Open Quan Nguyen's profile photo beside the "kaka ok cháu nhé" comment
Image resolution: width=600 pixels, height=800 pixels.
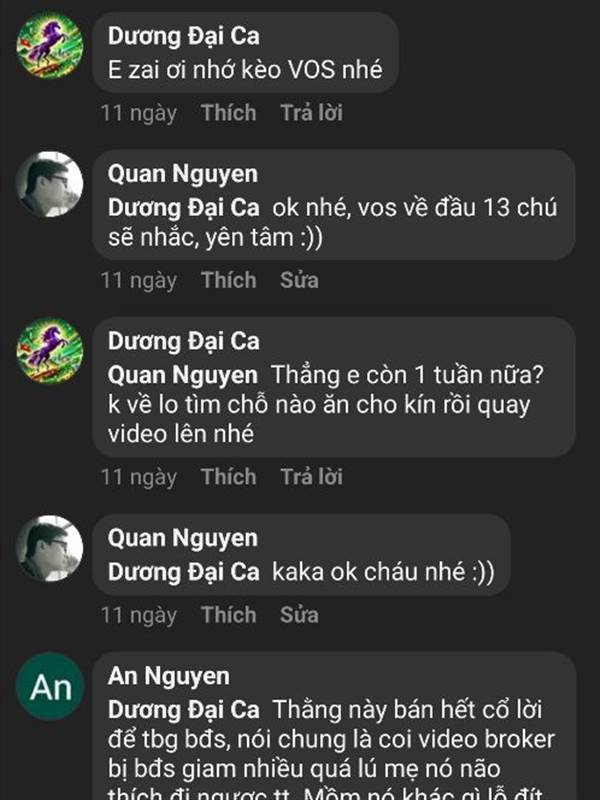50,548
